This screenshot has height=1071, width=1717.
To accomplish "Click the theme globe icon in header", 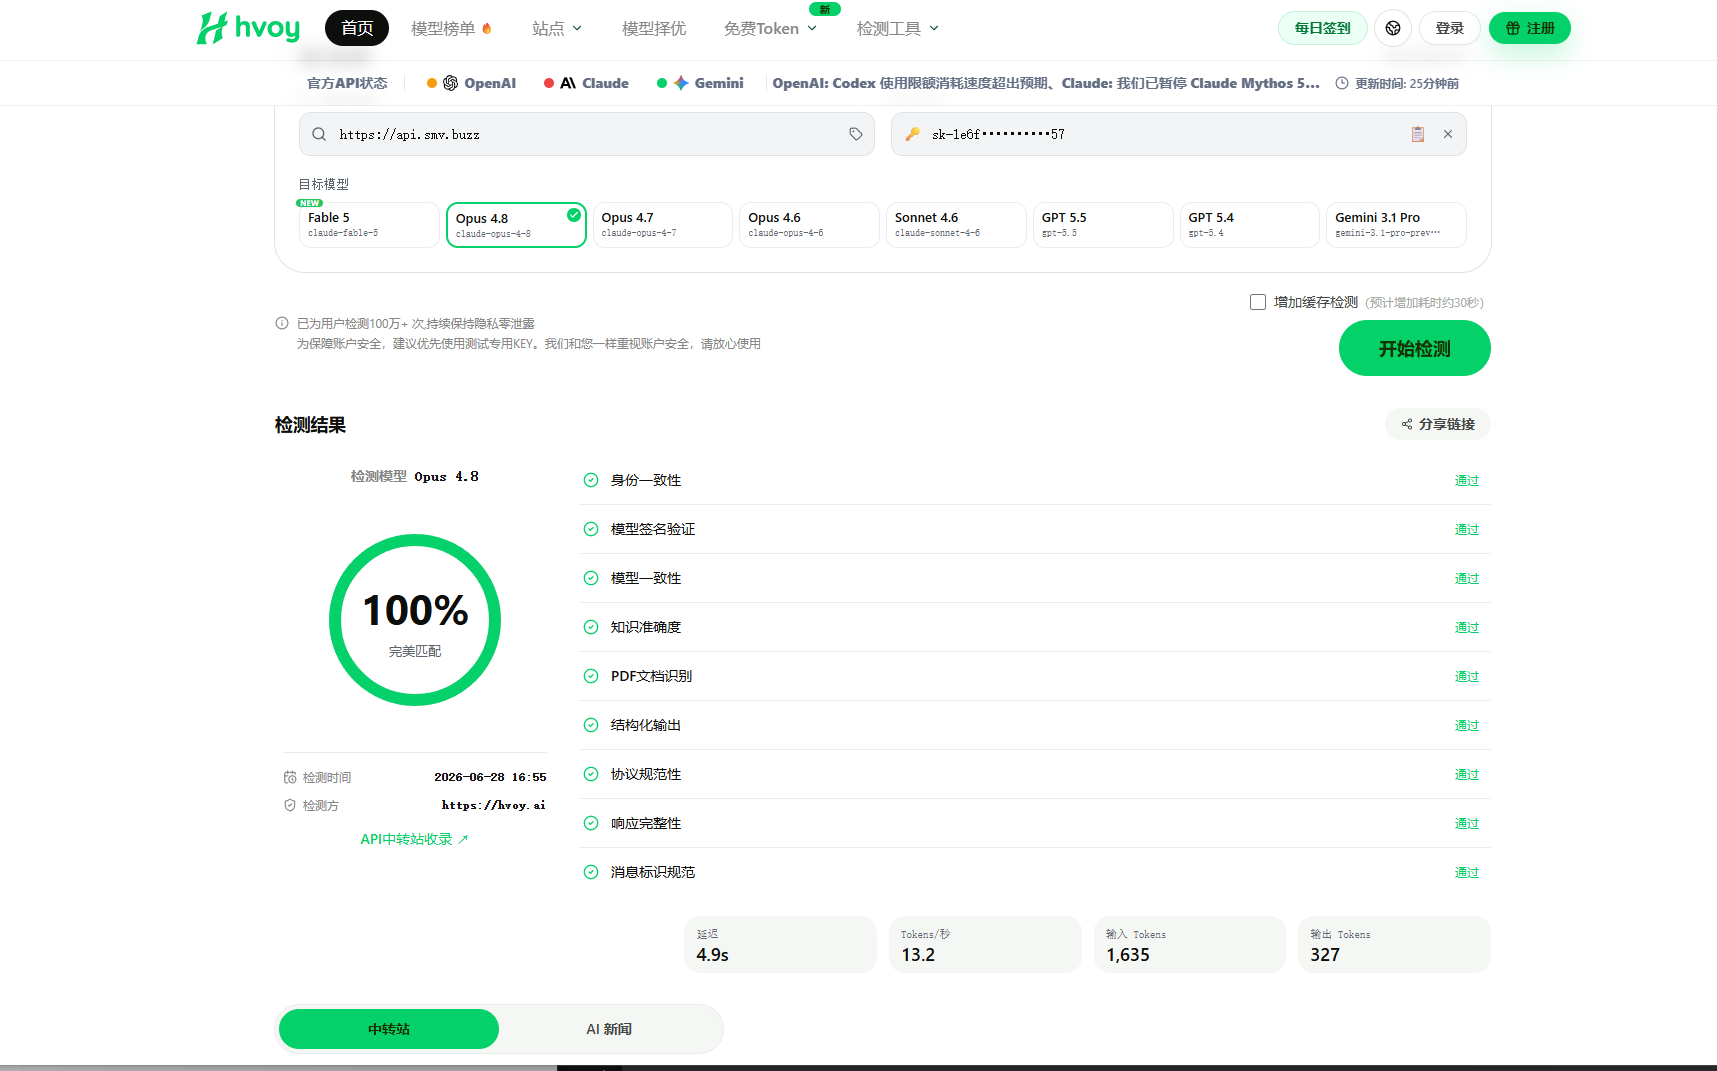I will click(x=1393, y=28).
